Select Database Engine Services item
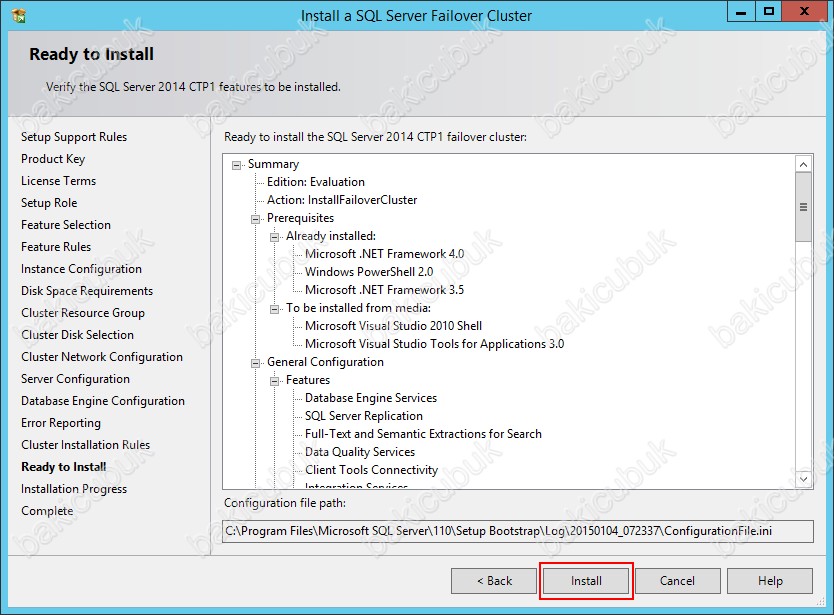The width and height of the screenshot is (834, 615). (x=371, y=398)
